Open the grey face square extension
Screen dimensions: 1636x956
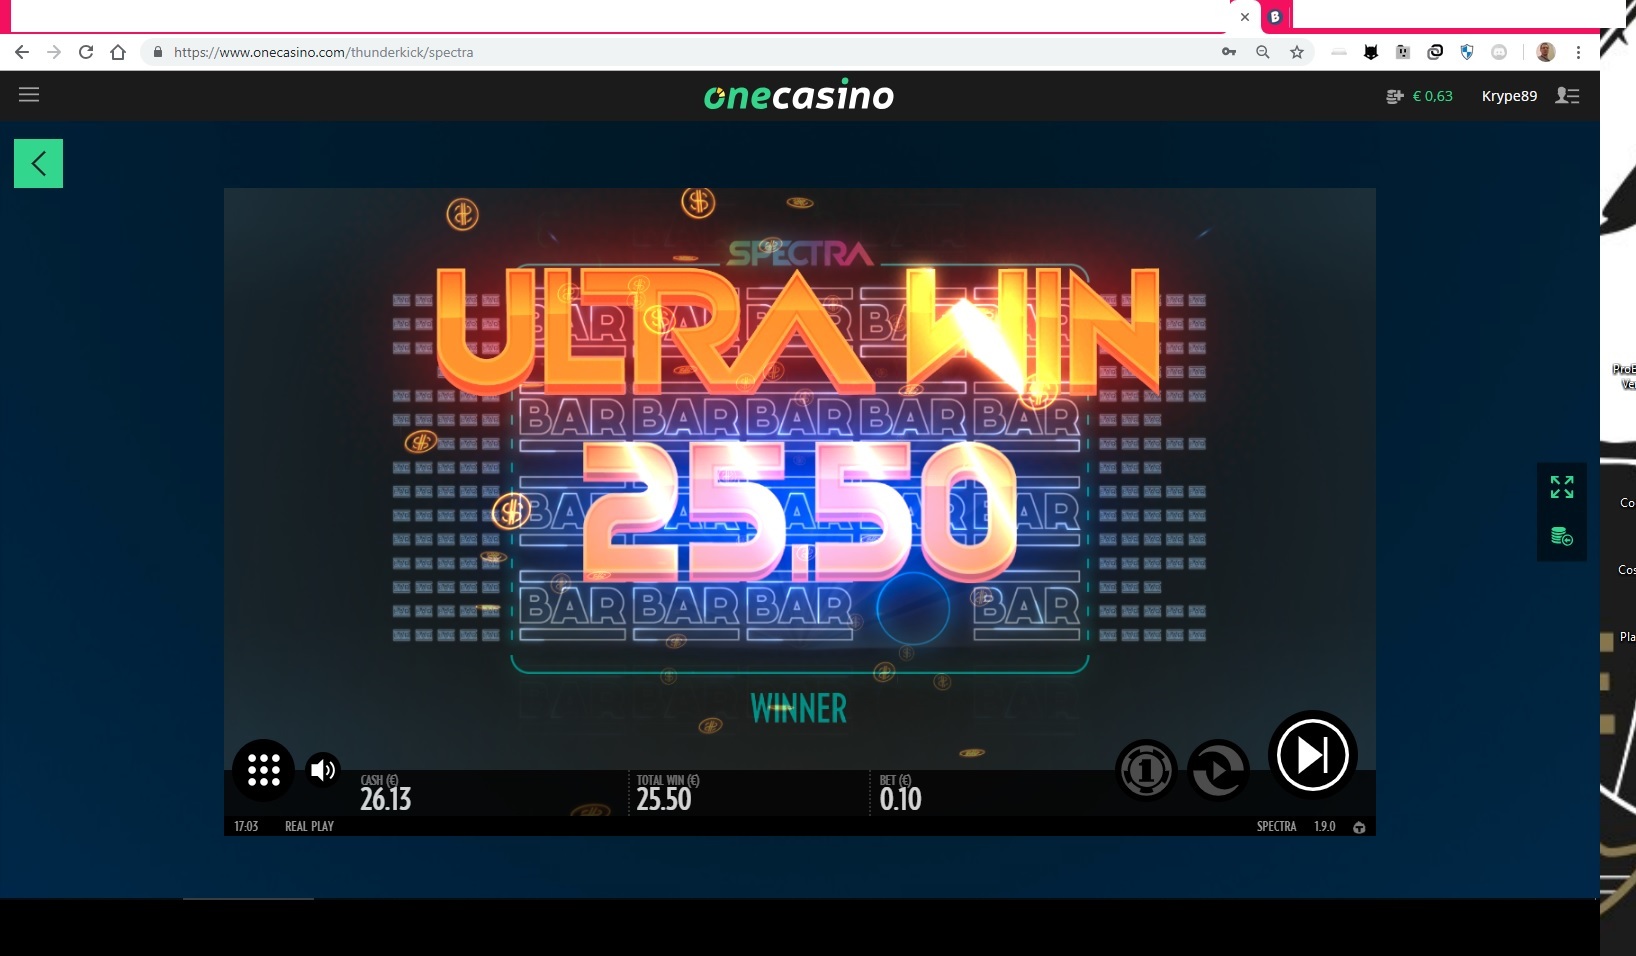point(1403,52)
